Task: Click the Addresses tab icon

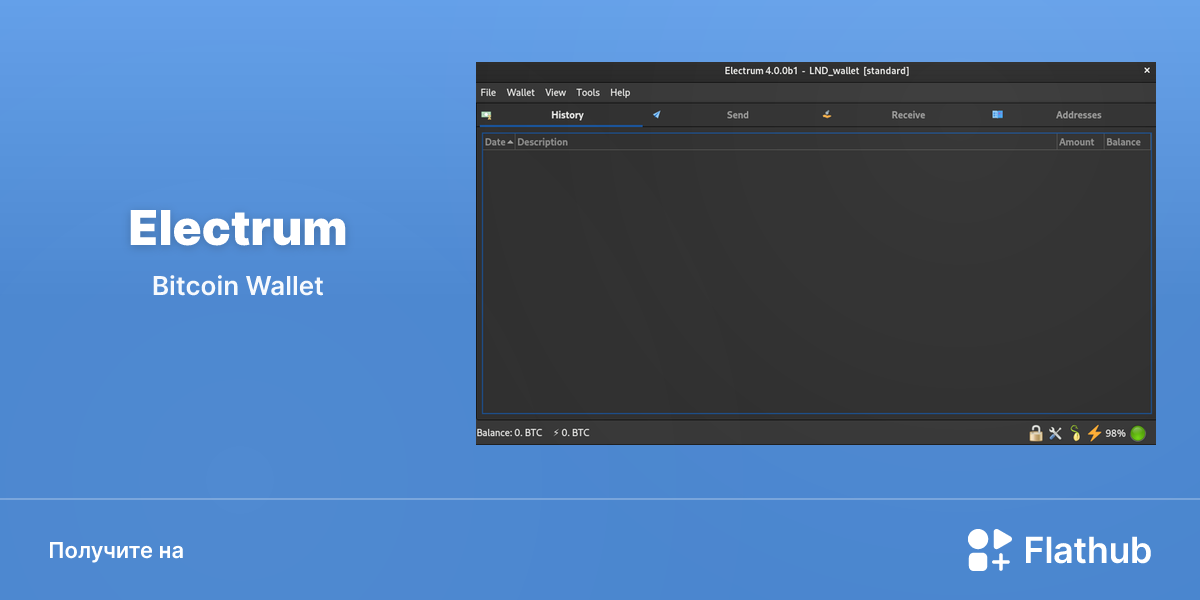Action: click(x=997, y=115)
